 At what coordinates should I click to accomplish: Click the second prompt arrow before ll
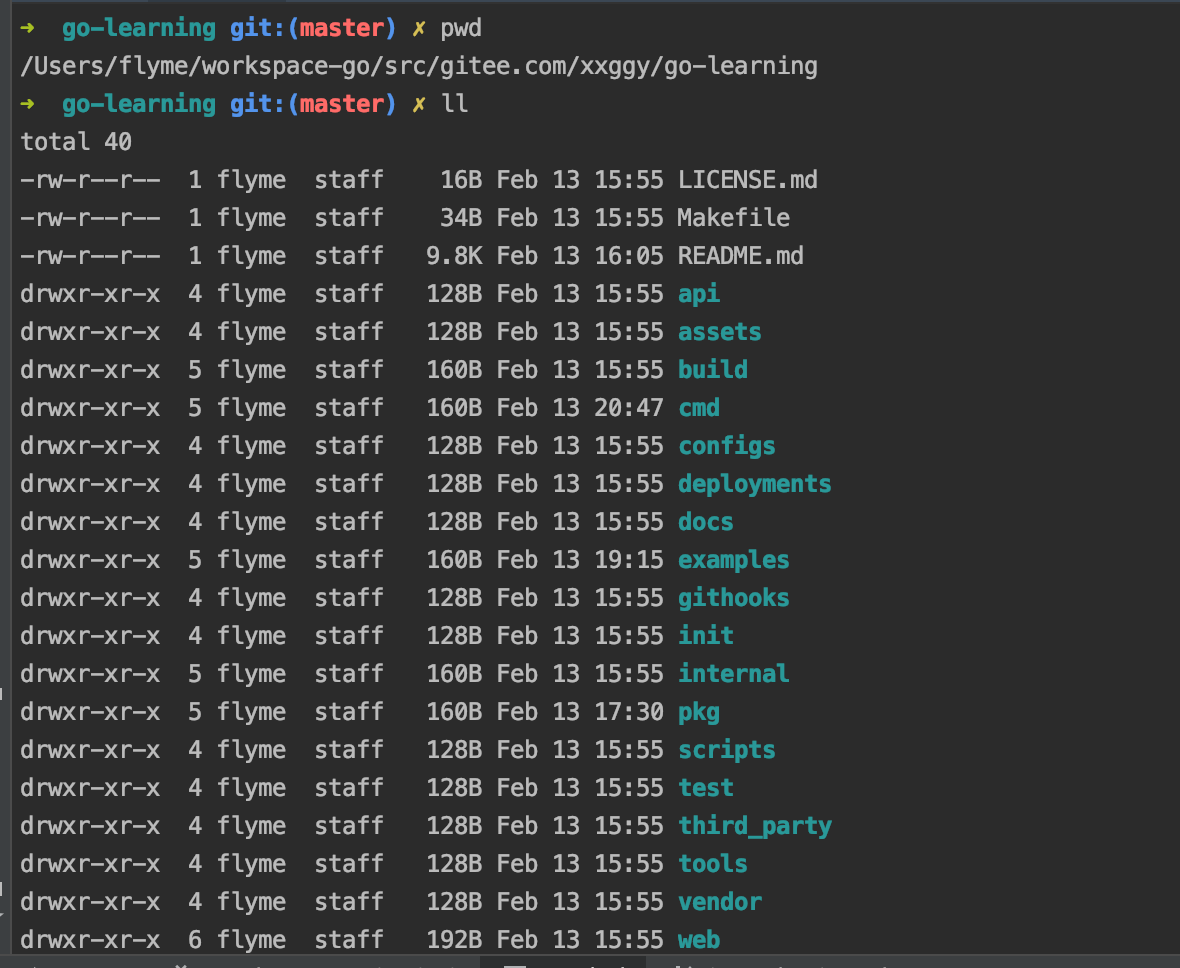point(27,103)
